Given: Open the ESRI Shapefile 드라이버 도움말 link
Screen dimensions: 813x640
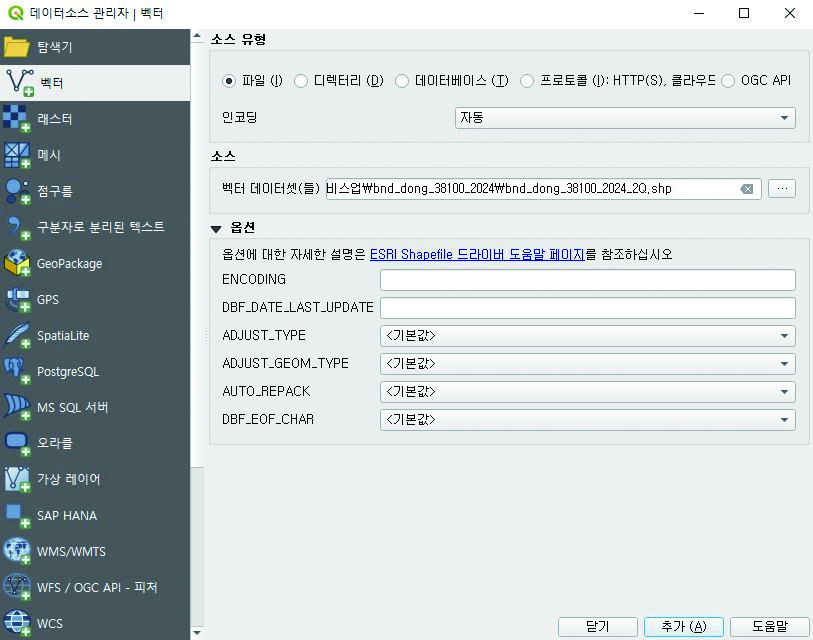Looking at the screenshot, I should pyautogui.click(x=477, y=255).
